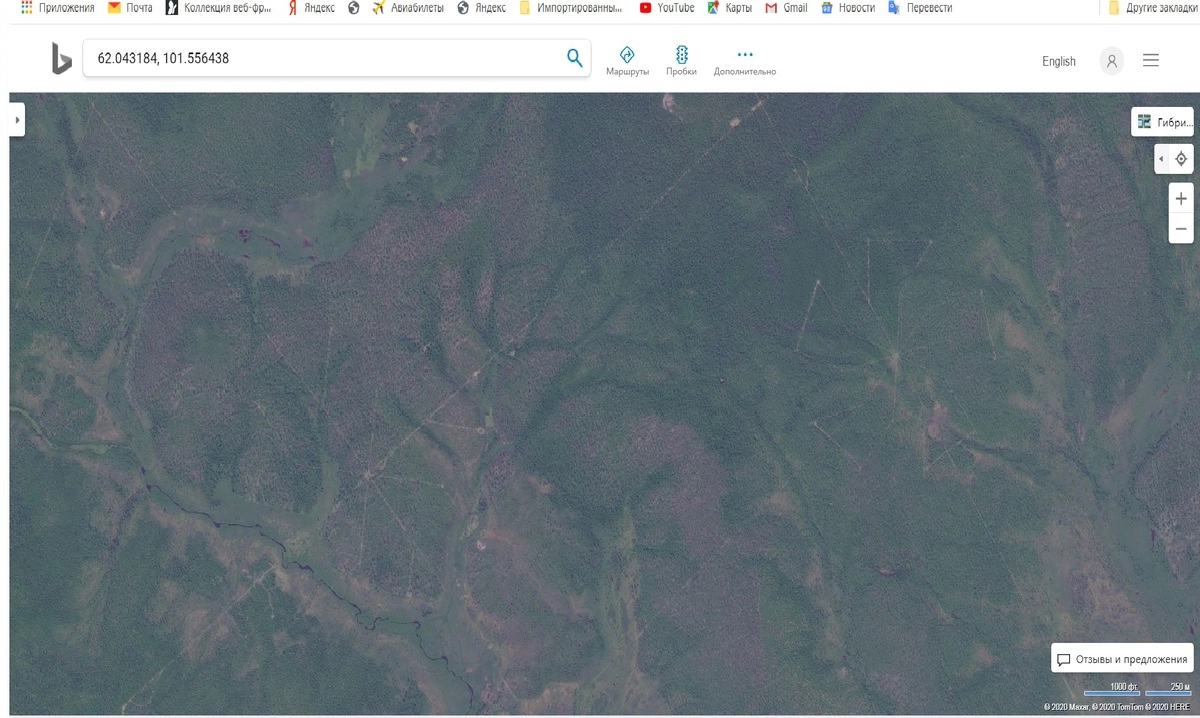Click the search magnifier icon
The image size is (1200, 718).
coord(574,58)
